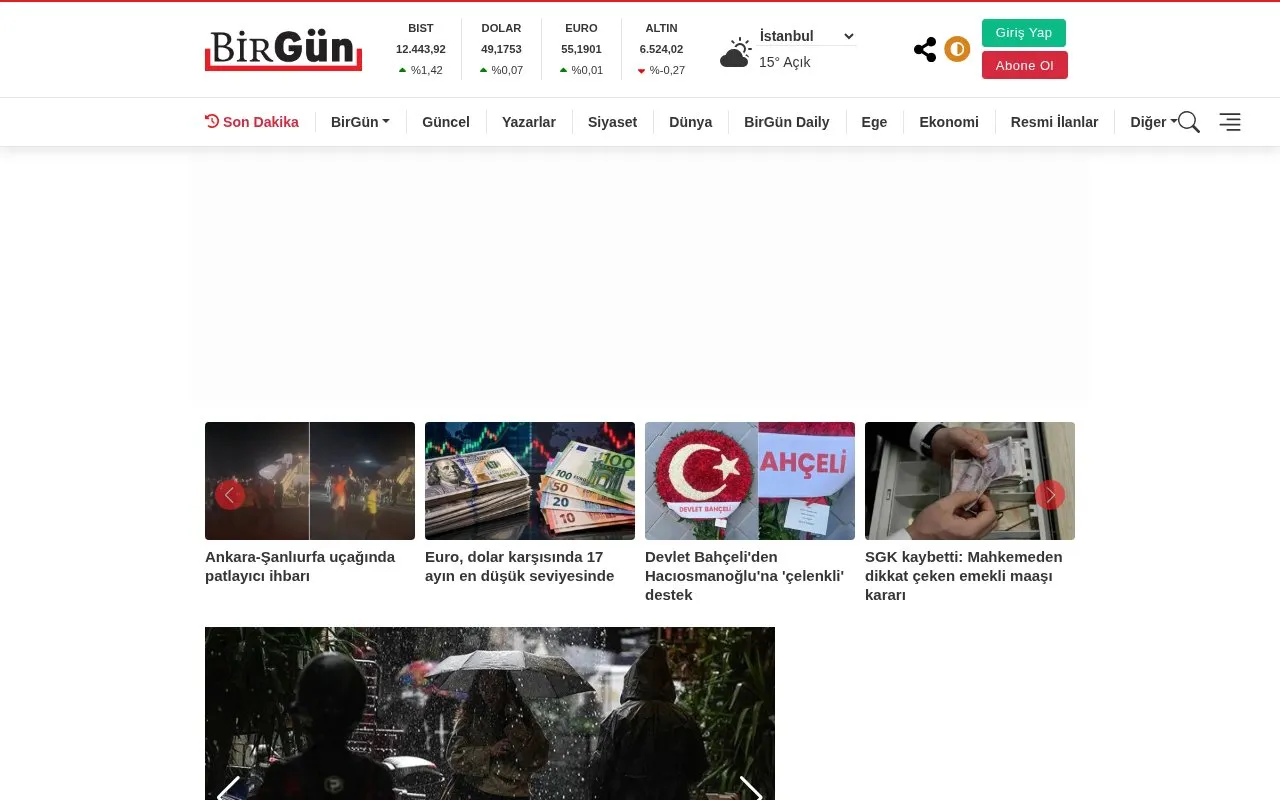Image resolution: width=1280 pixels, height=800 pixels.
Task: Click the DOLAR exchange rate value
Action: pyautogui.click(x=501, y=49)
